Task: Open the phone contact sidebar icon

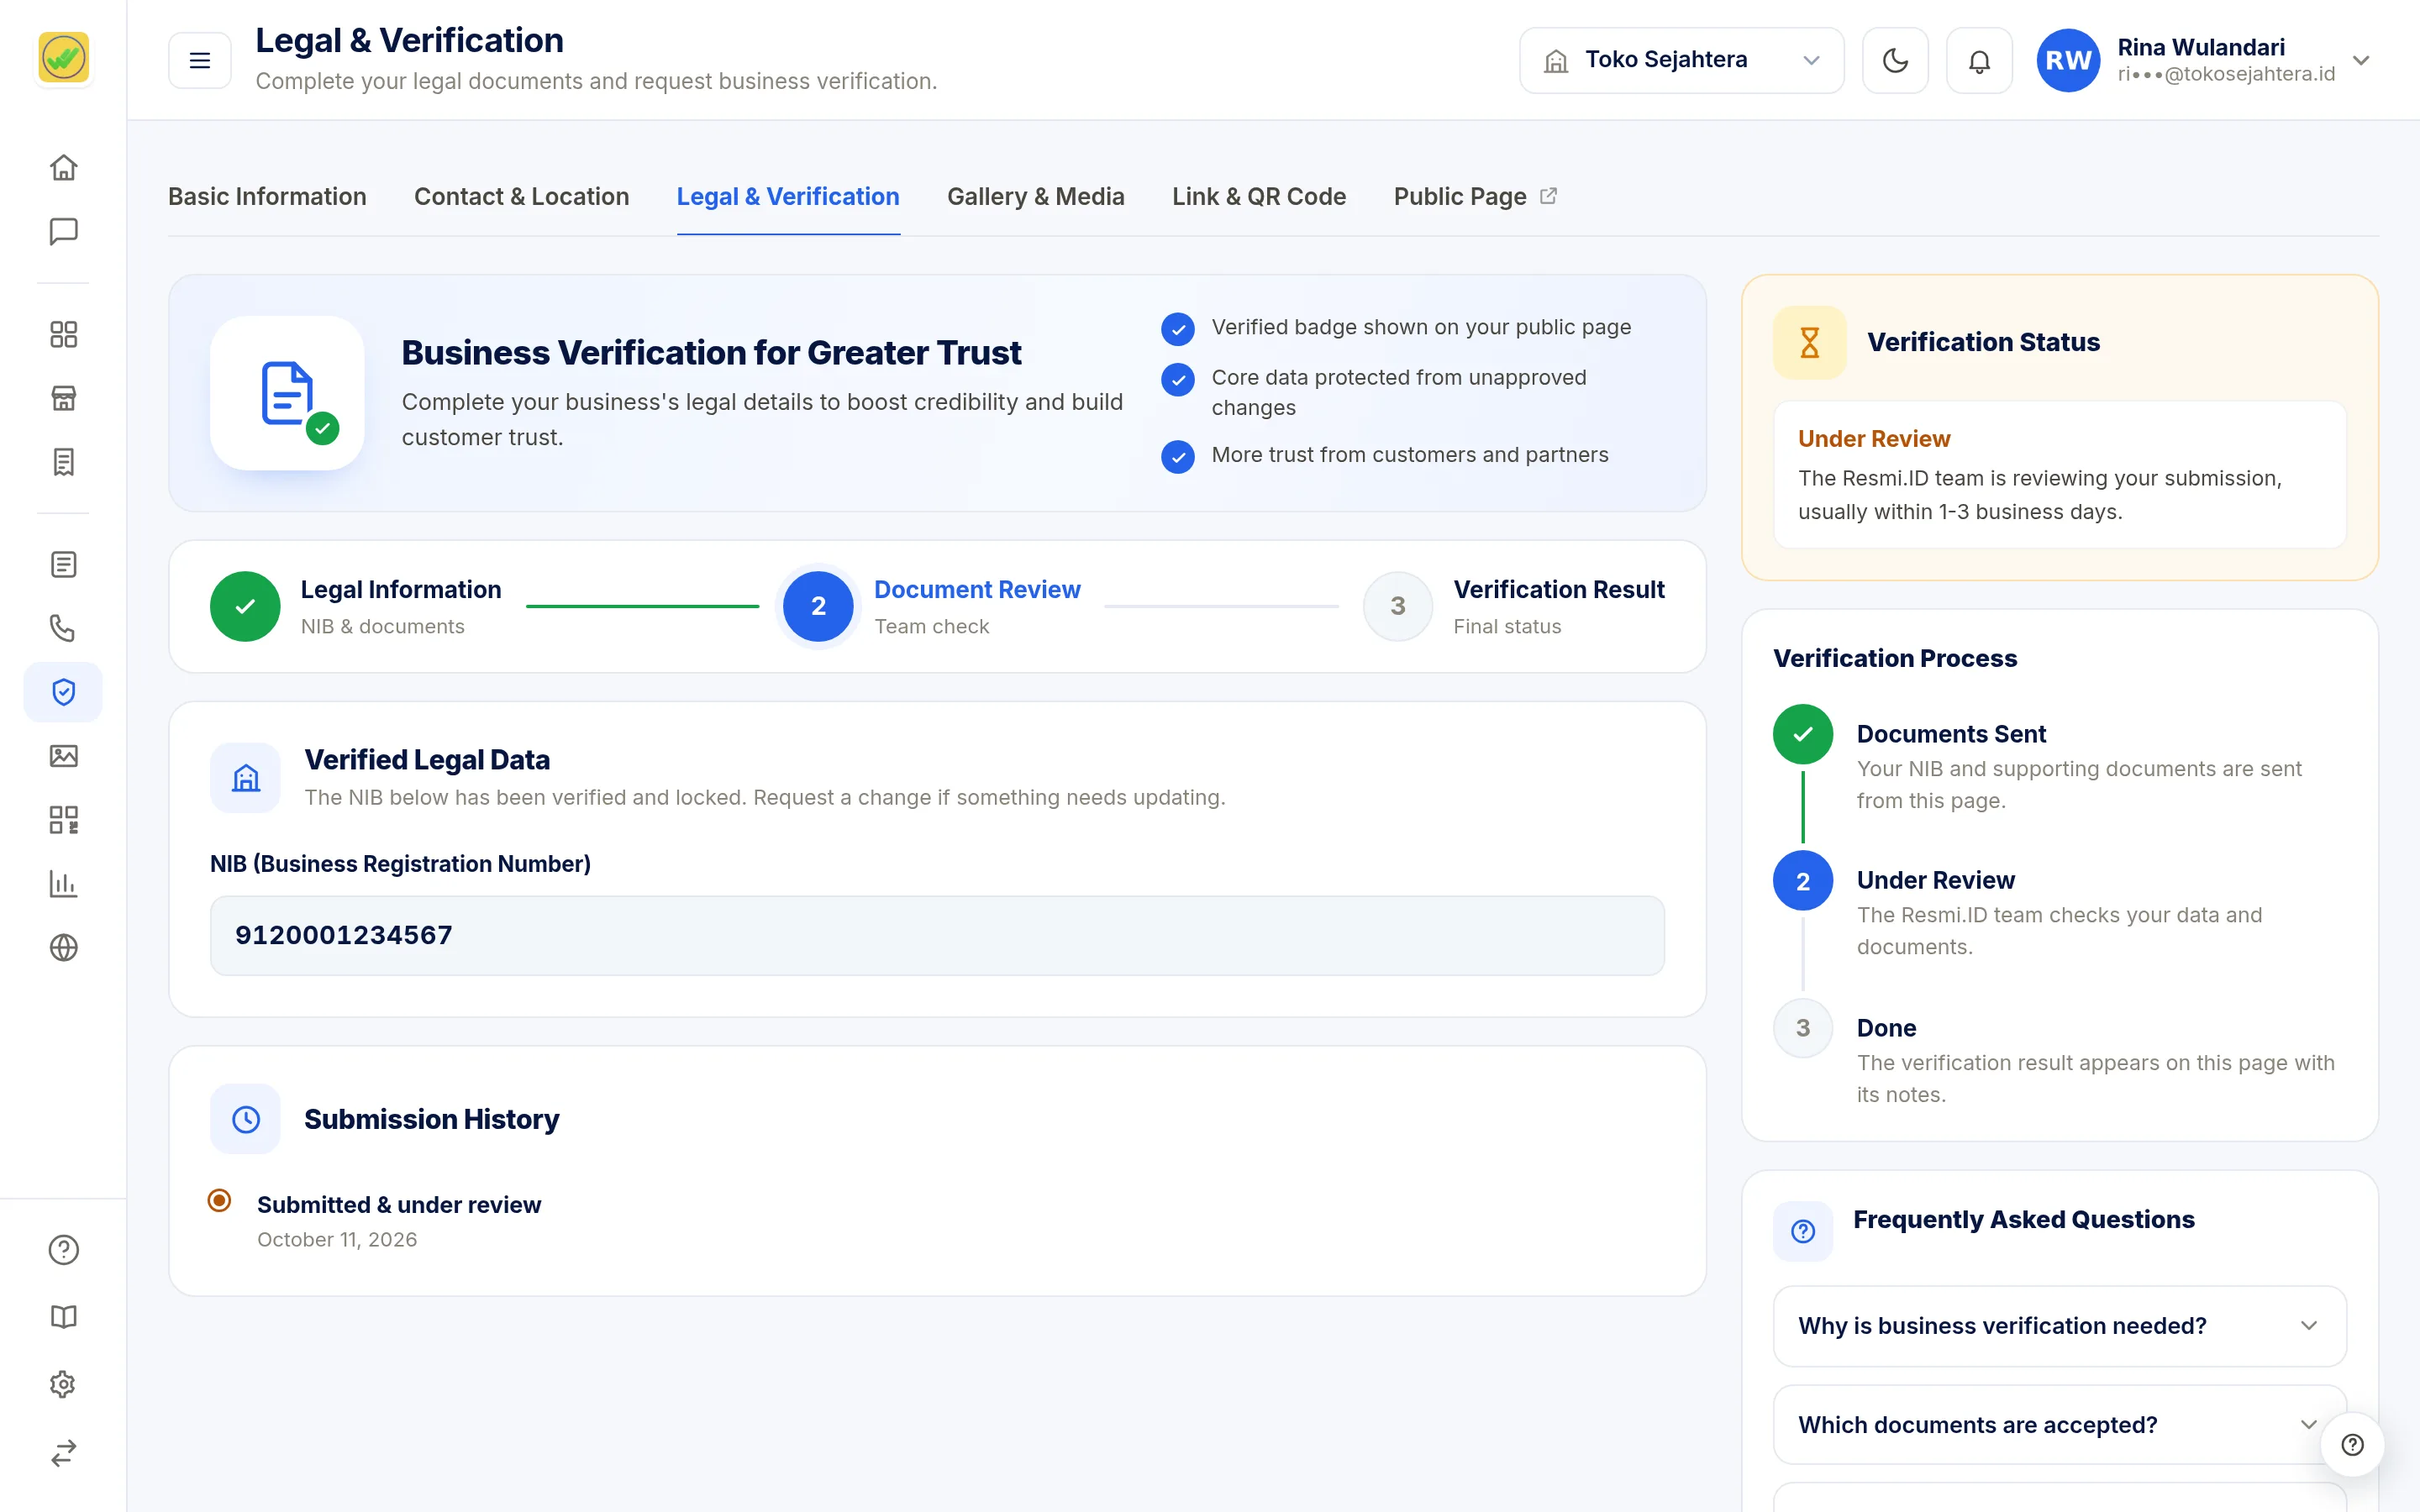Action: 63,628
